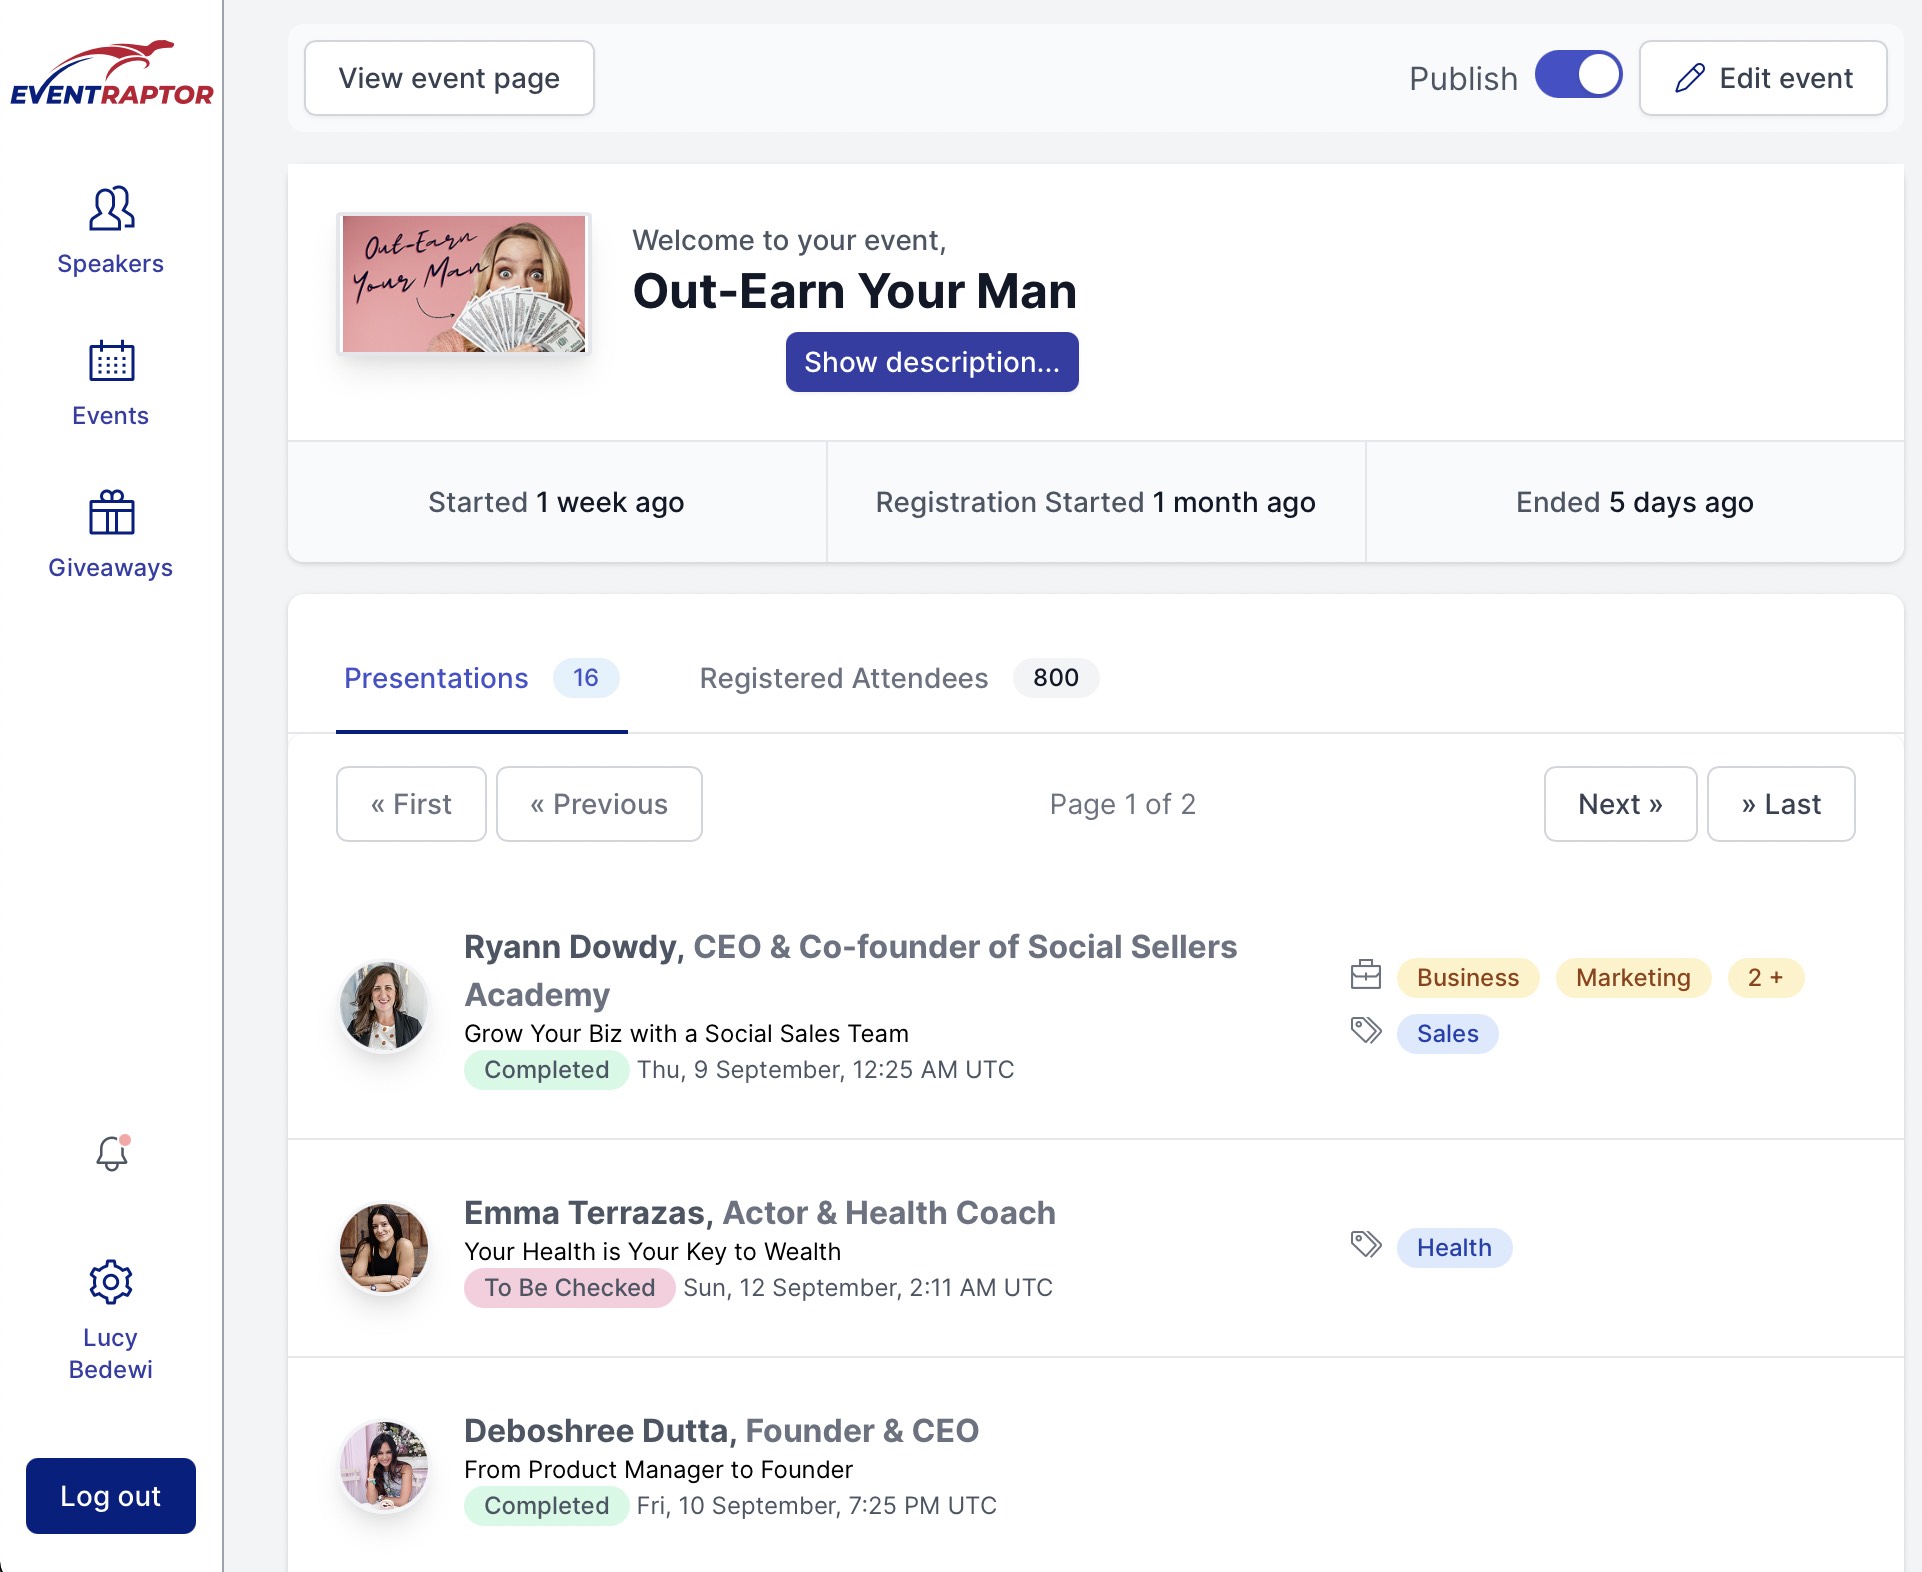Open Giveaways gift icon
Image resolution: width=1922 pixels, height=1572 pixels.
pyautogui.click(x=111, y=513)
